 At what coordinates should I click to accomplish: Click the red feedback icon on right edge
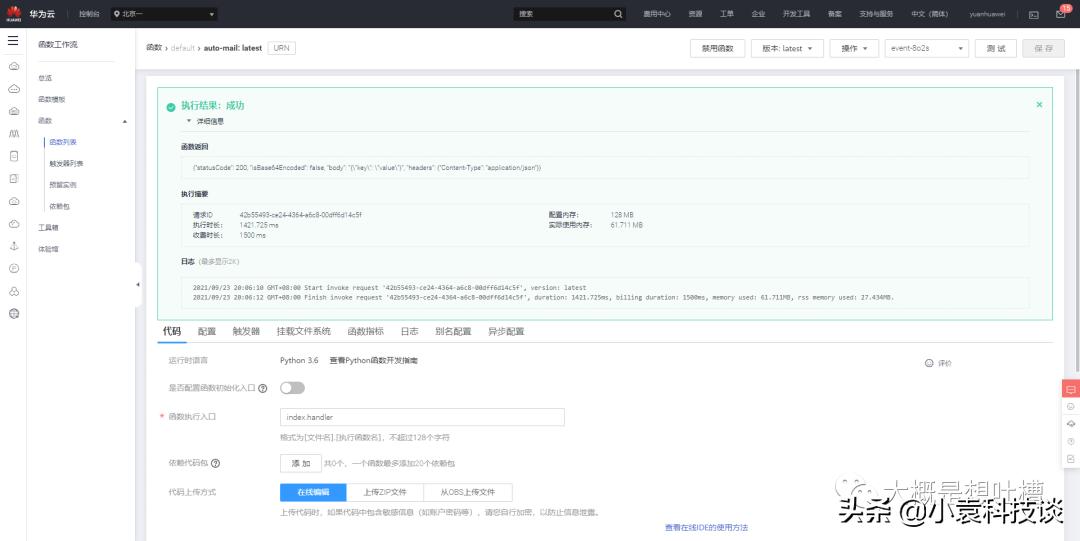(x=1070, y=389)
